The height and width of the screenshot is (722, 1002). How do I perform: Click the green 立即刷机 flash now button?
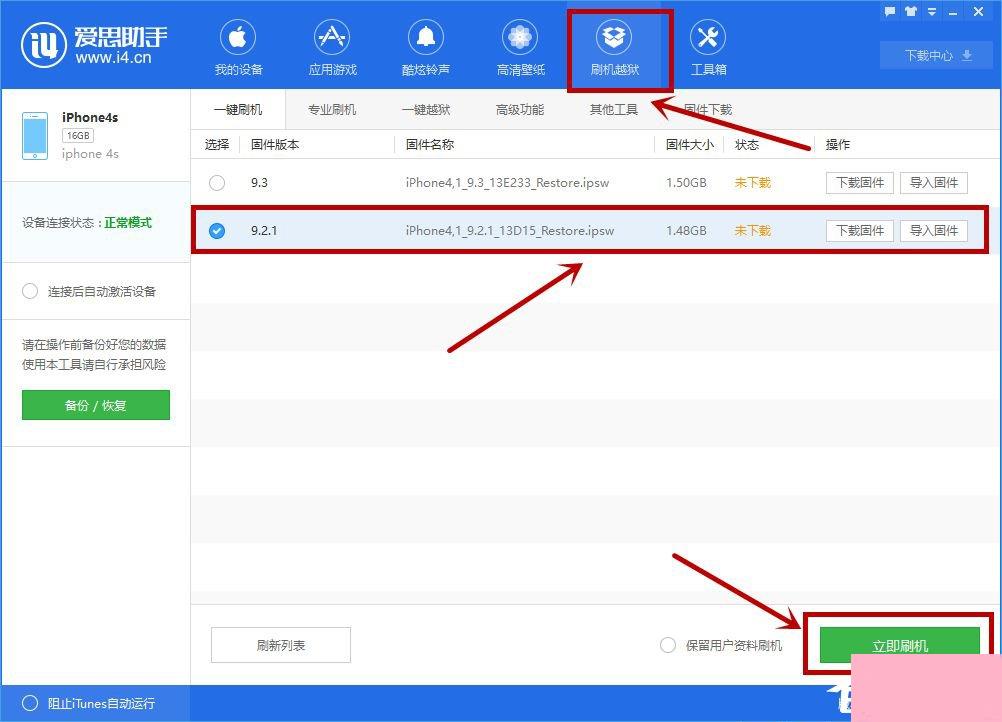pos(900,645)
